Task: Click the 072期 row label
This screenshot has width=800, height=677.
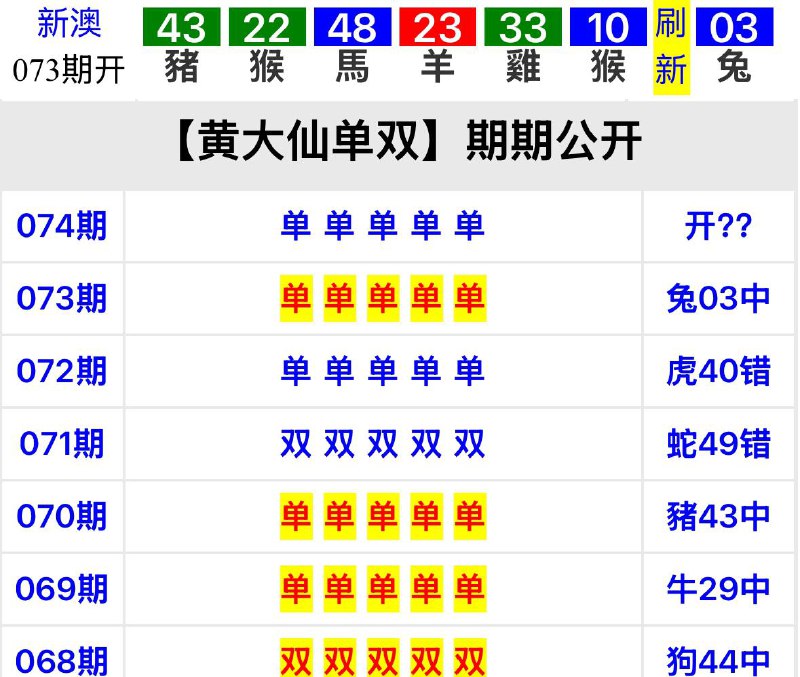Action: 62,371
